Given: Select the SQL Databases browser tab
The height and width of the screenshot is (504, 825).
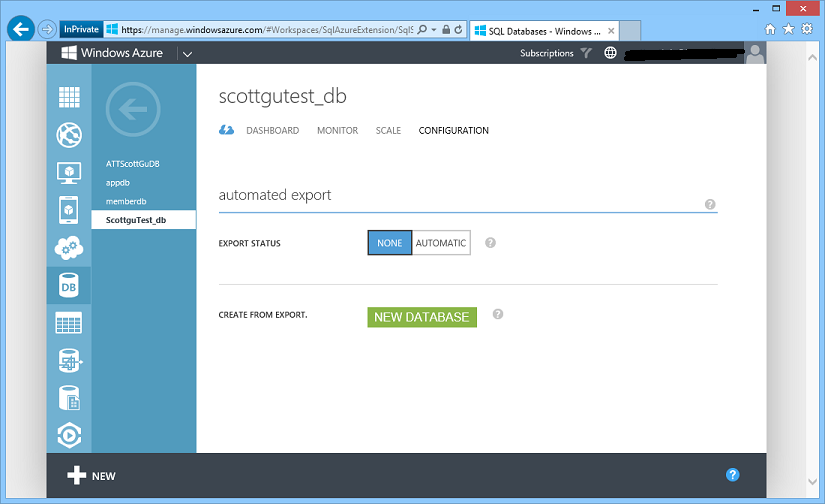Looking at the screenshot, I should point(544,31).
